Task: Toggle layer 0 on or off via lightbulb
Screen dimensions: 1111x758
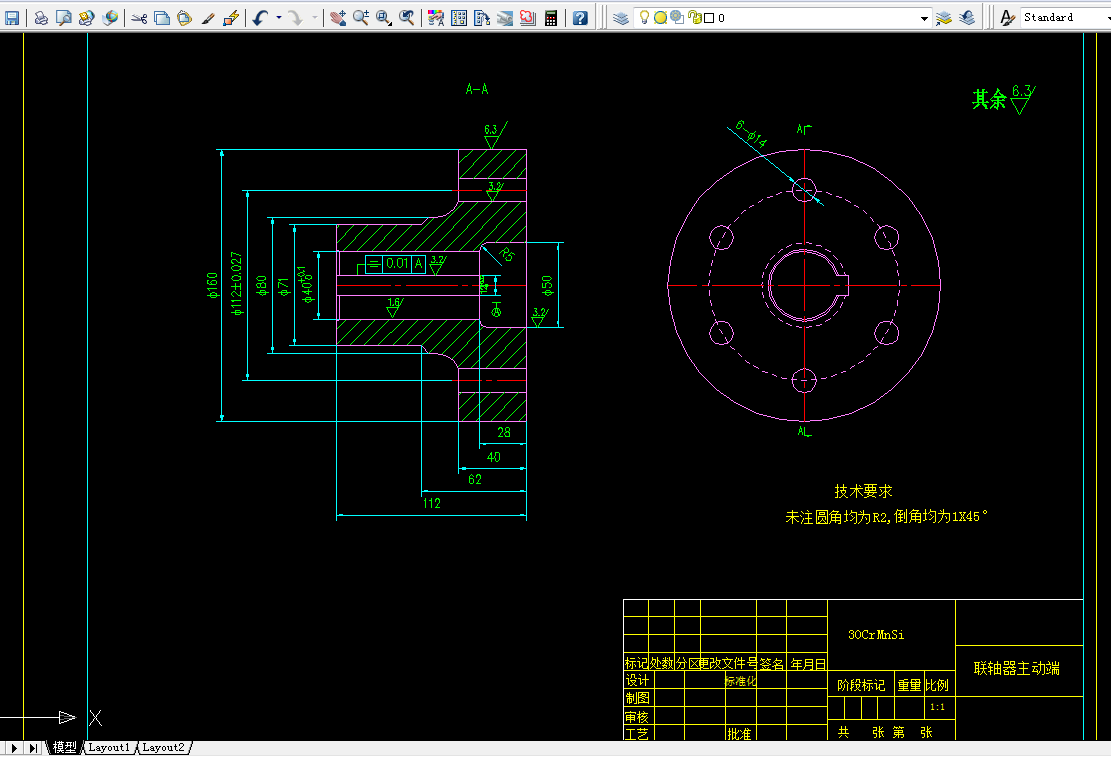Action: 644,17
